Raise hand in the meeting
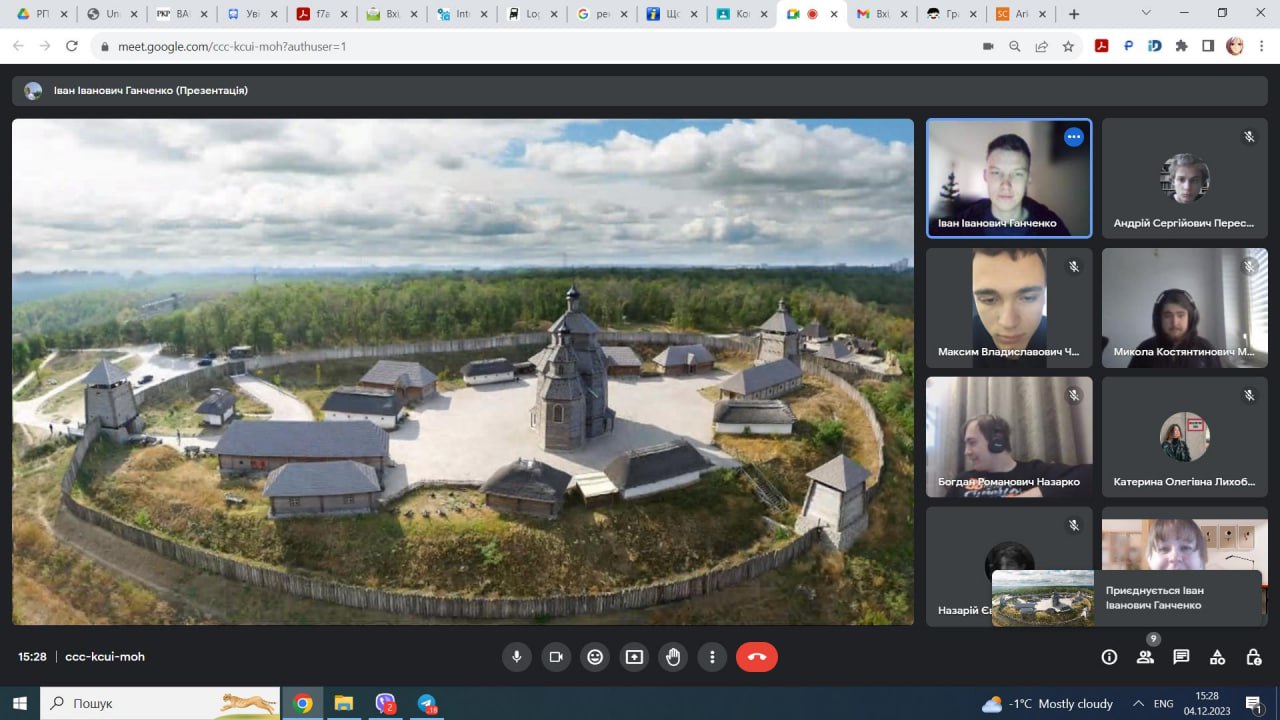The height and width of the screenshot is (720, 1280). (673, 657)
